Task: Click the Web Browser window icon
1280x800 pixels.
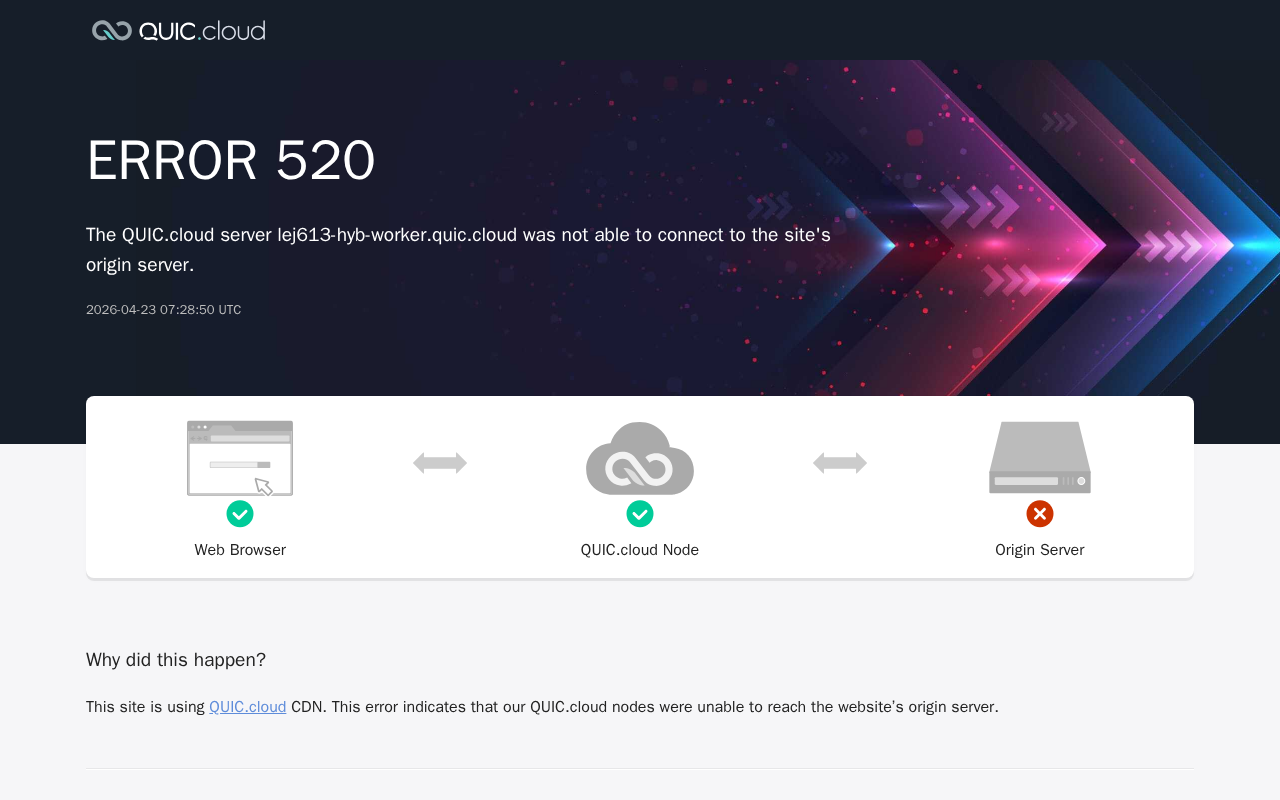Action: pyautogui.click(x=240, y=458)
